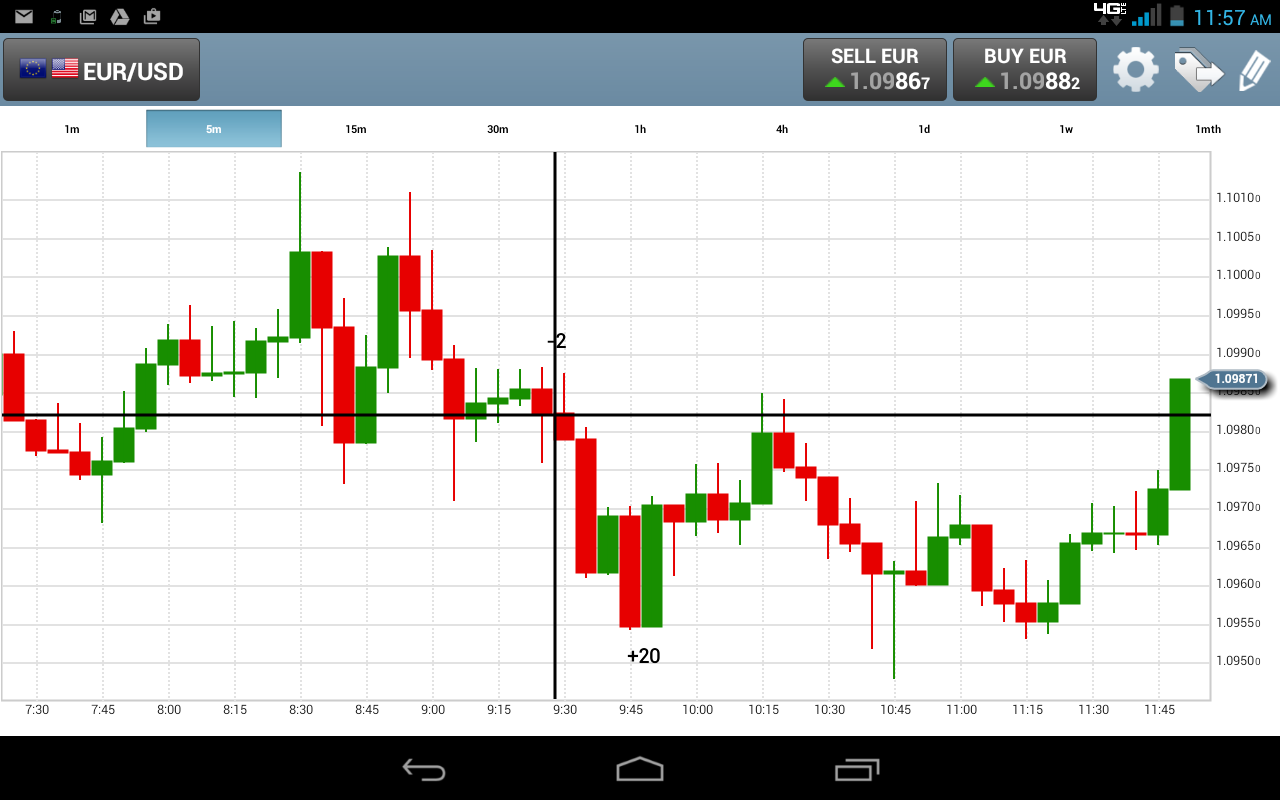Tap SELL EUR at 1.09867
The height and width of the screenshot is (800, 1280).
[874, 70]
